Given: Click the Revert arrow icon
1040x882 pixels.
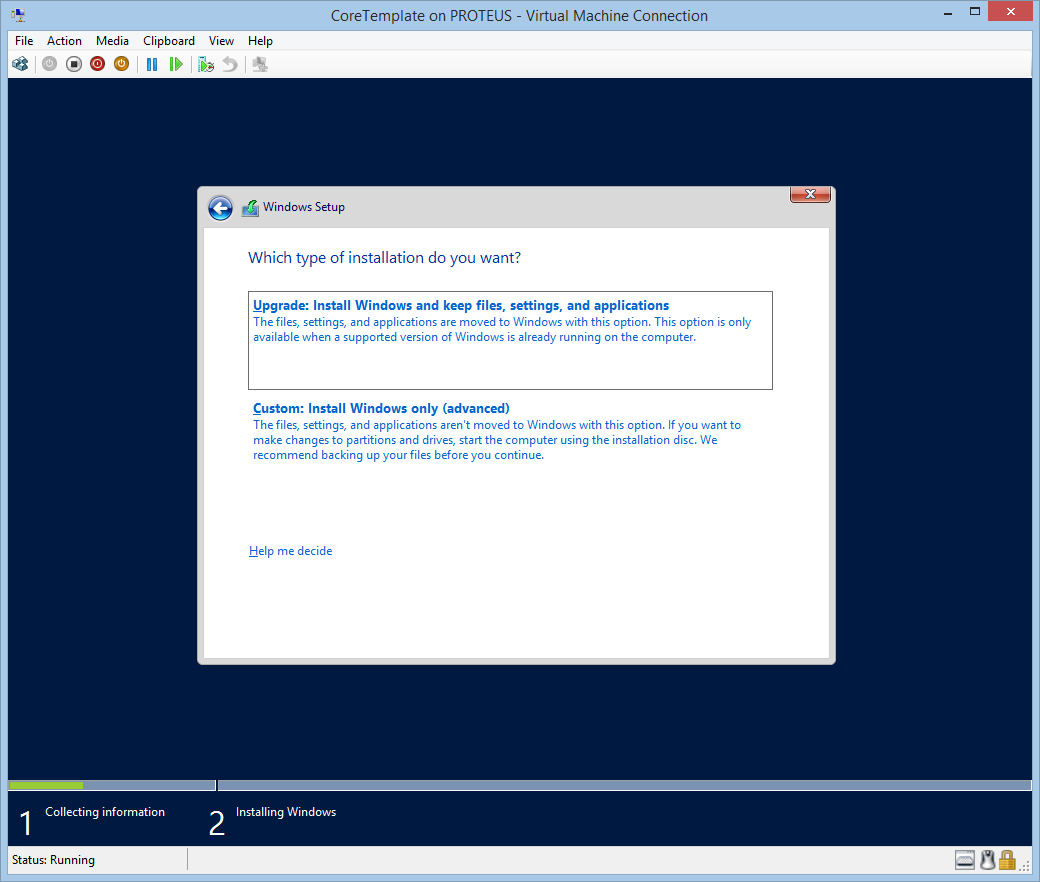Looking at the screenshot, I should 230,64.
